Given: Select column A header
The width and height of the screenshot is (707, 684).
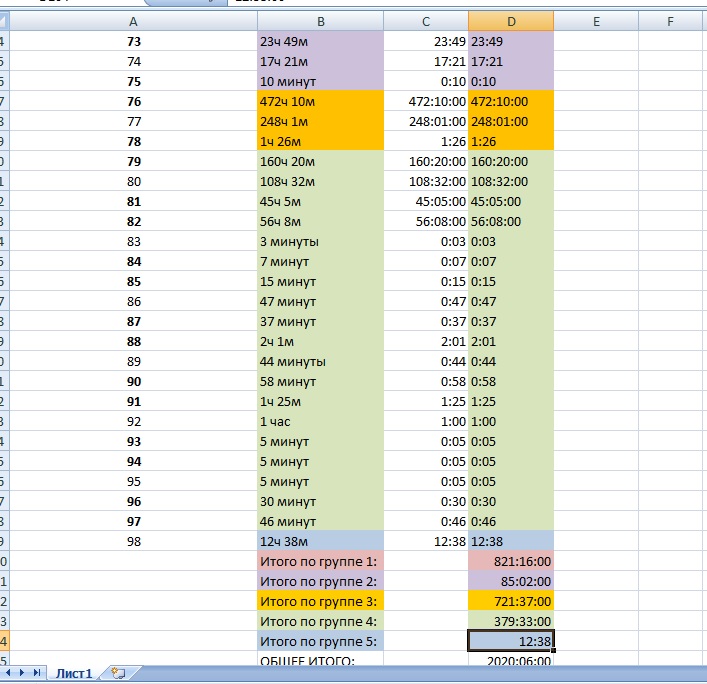Looking at the screenshot, I should [x=133, y=21].
